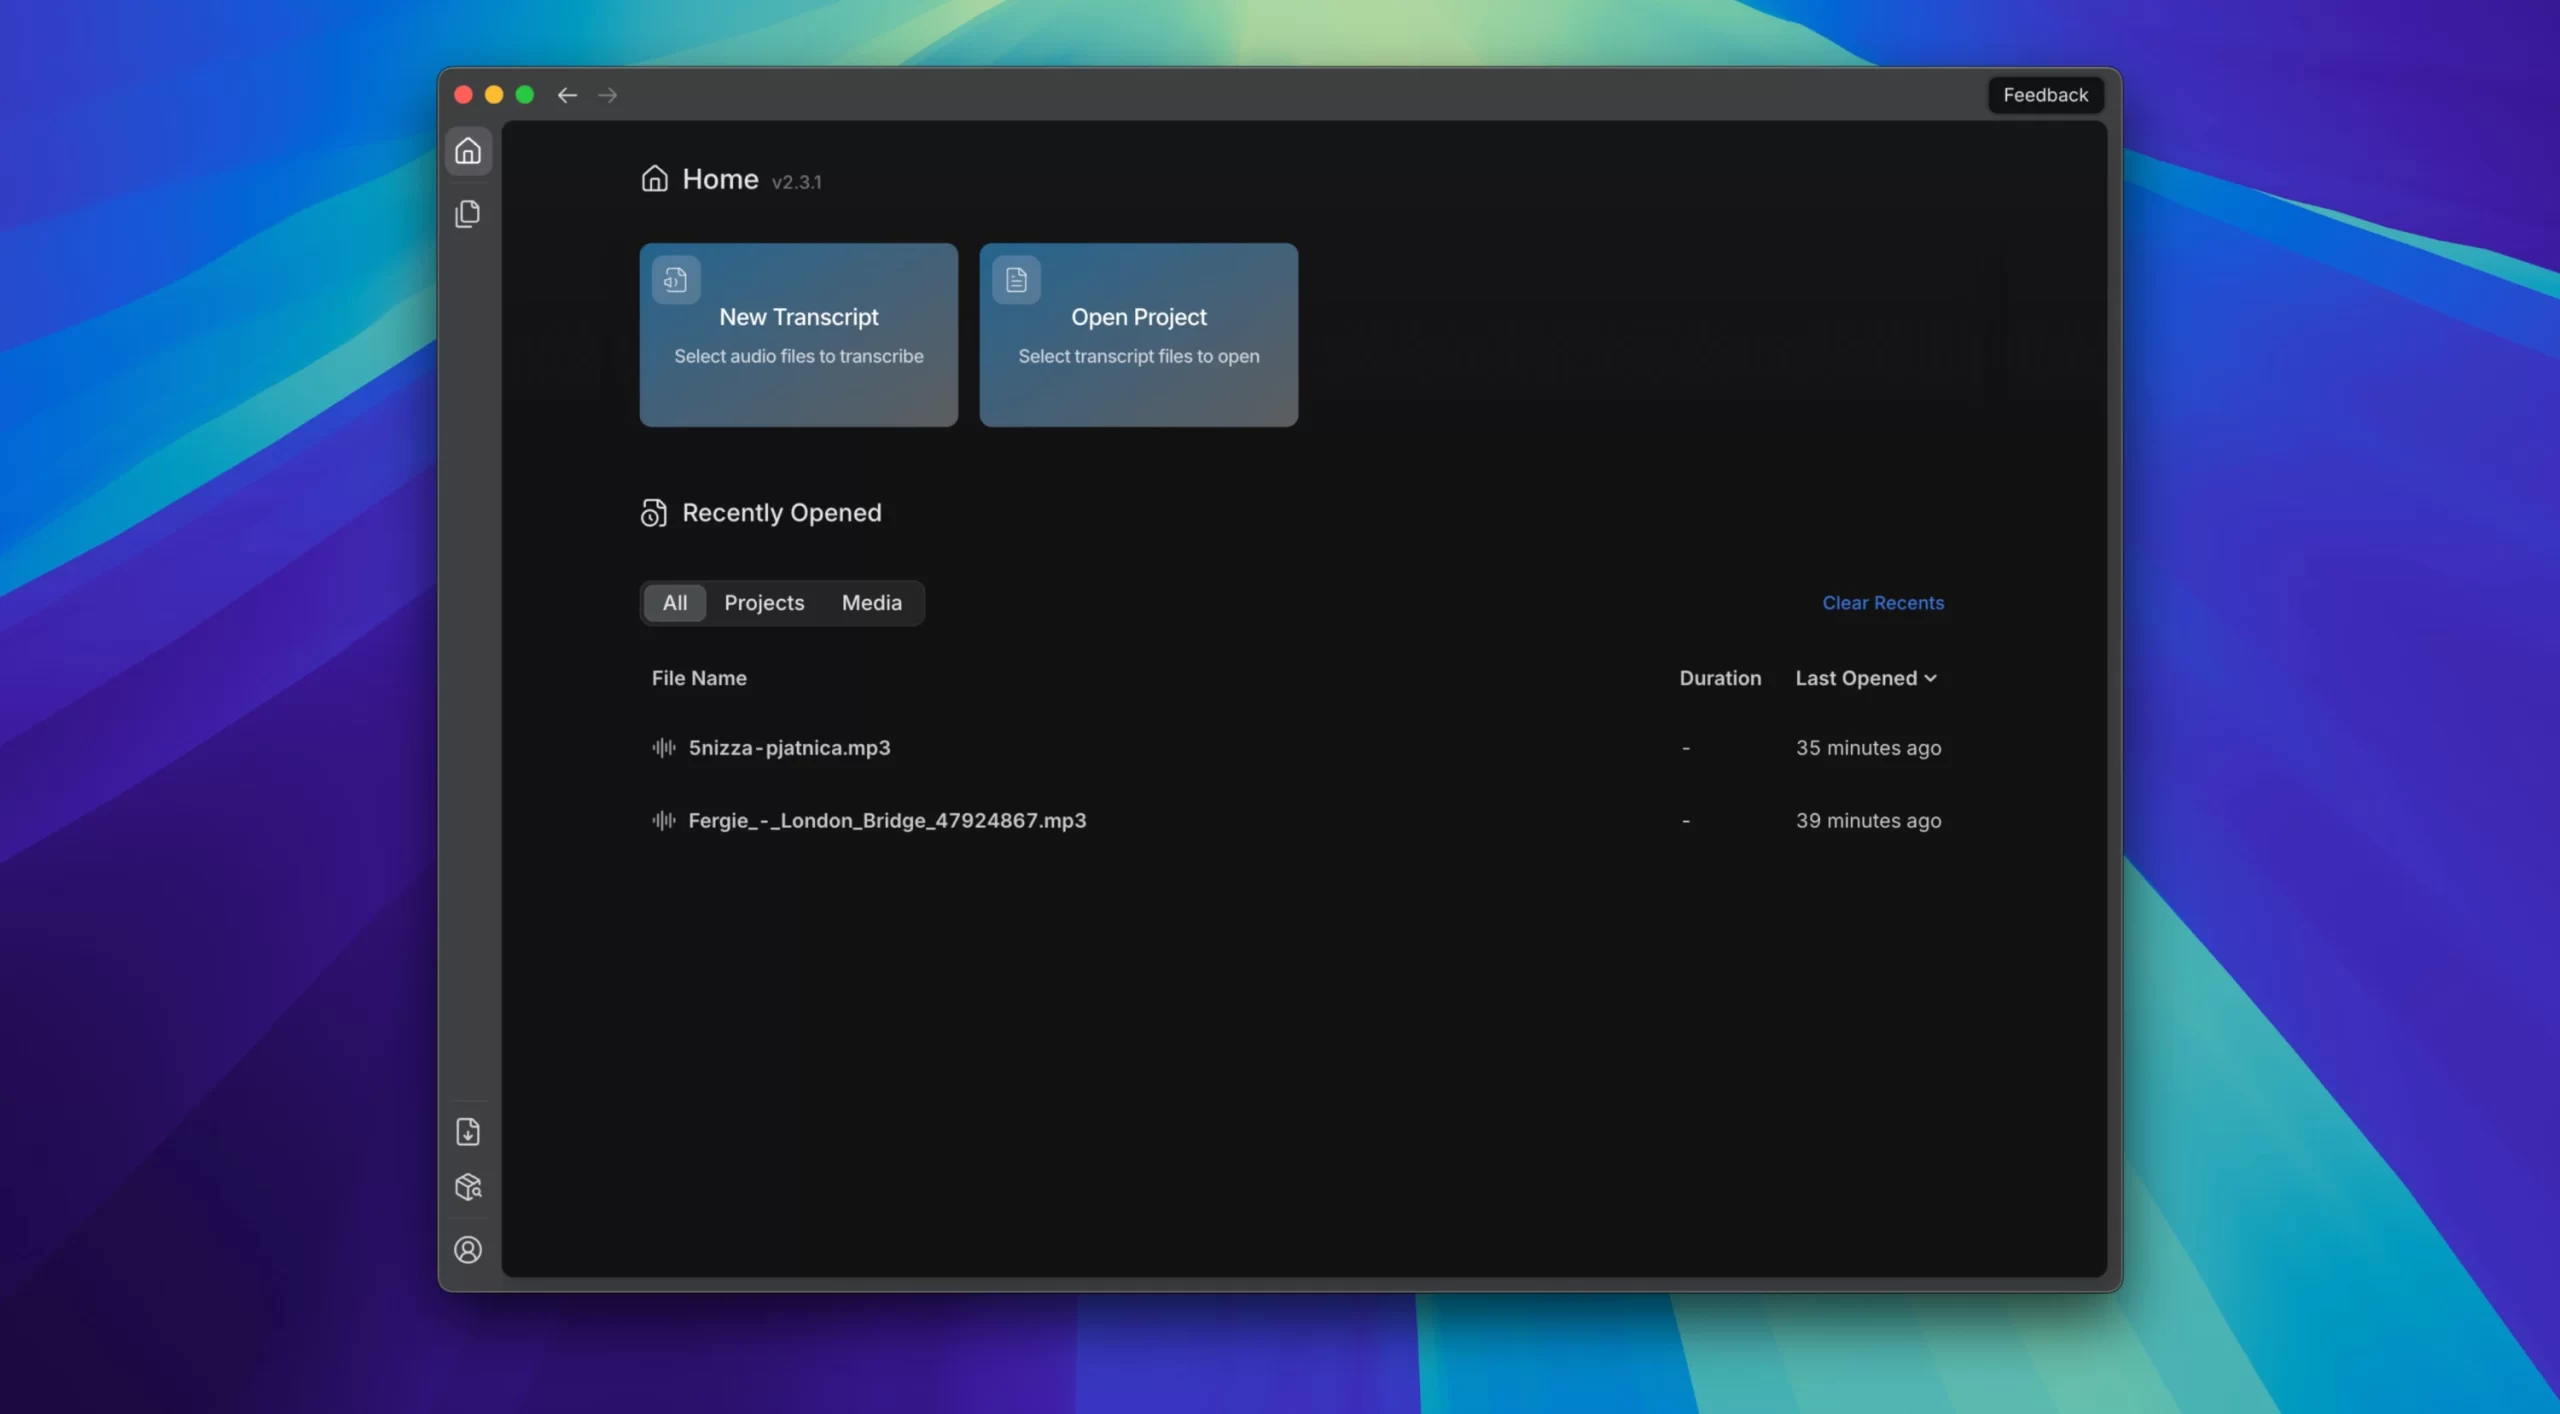Viewport: 2560px width, 1414px height.
Task: Go back with the left arrow
Action: pyautogui.click(x=567, y=95)
